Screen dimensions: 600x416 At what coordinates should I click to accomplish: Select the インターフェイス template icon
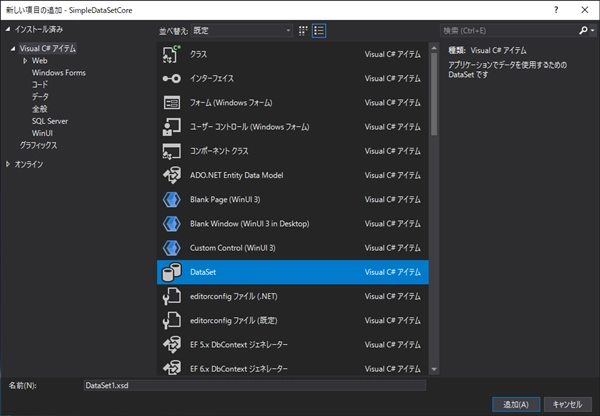171,78
